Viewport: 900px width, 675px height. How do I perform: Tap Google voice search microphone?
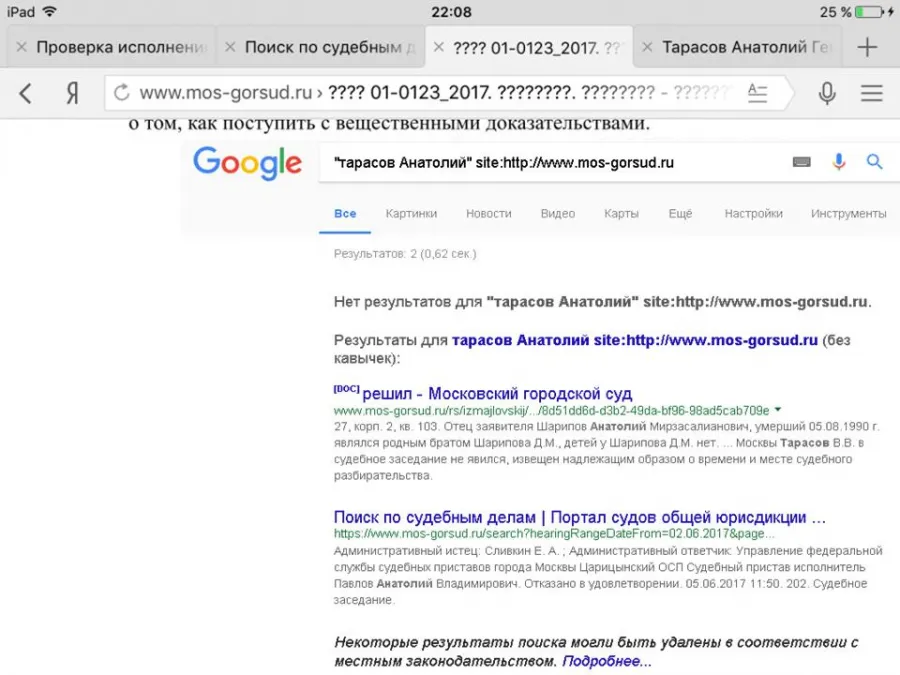839,162
